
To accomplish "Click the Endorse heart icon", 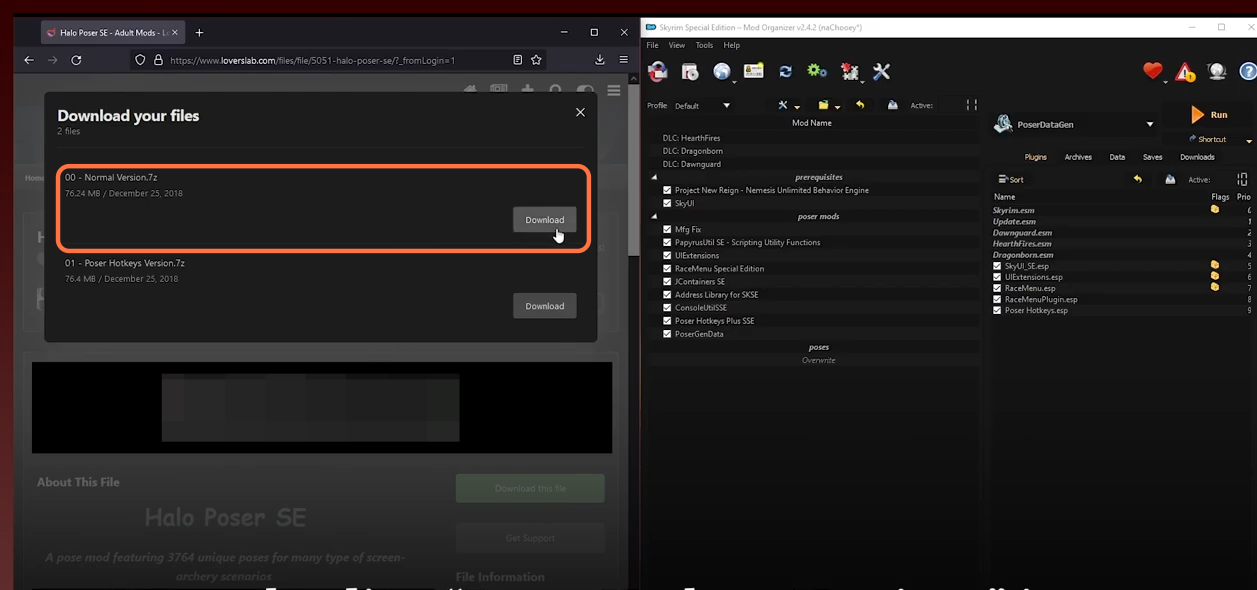I will point(1153,71).
